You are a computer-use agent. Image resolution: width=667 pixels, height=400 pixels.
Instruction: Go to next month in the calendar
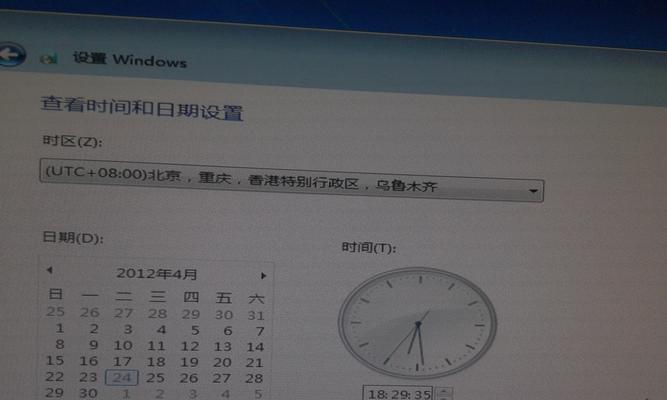tap(263, 276)
